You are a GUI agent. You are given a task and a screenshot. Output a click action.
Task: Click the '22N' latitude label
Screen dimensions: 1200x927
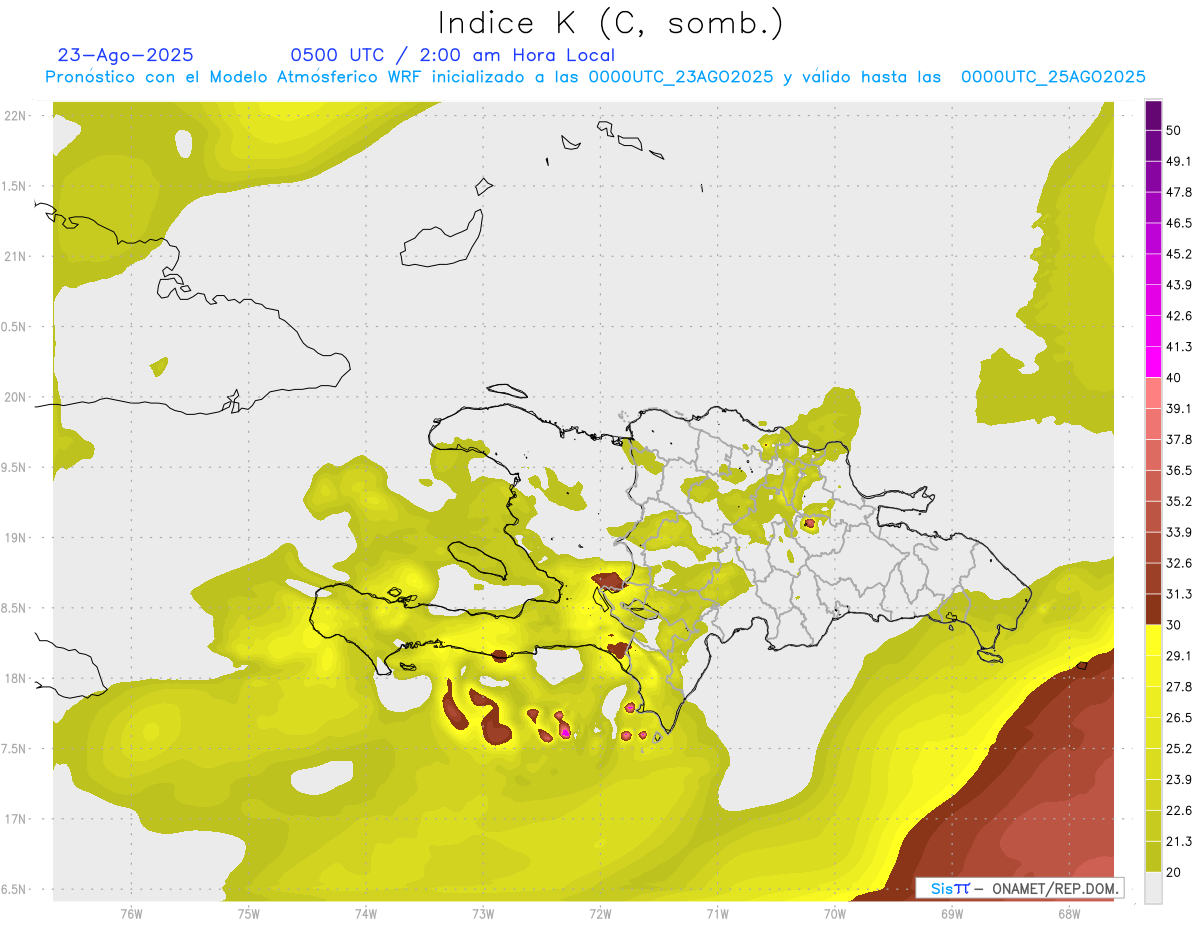click(x=15, y=116)
